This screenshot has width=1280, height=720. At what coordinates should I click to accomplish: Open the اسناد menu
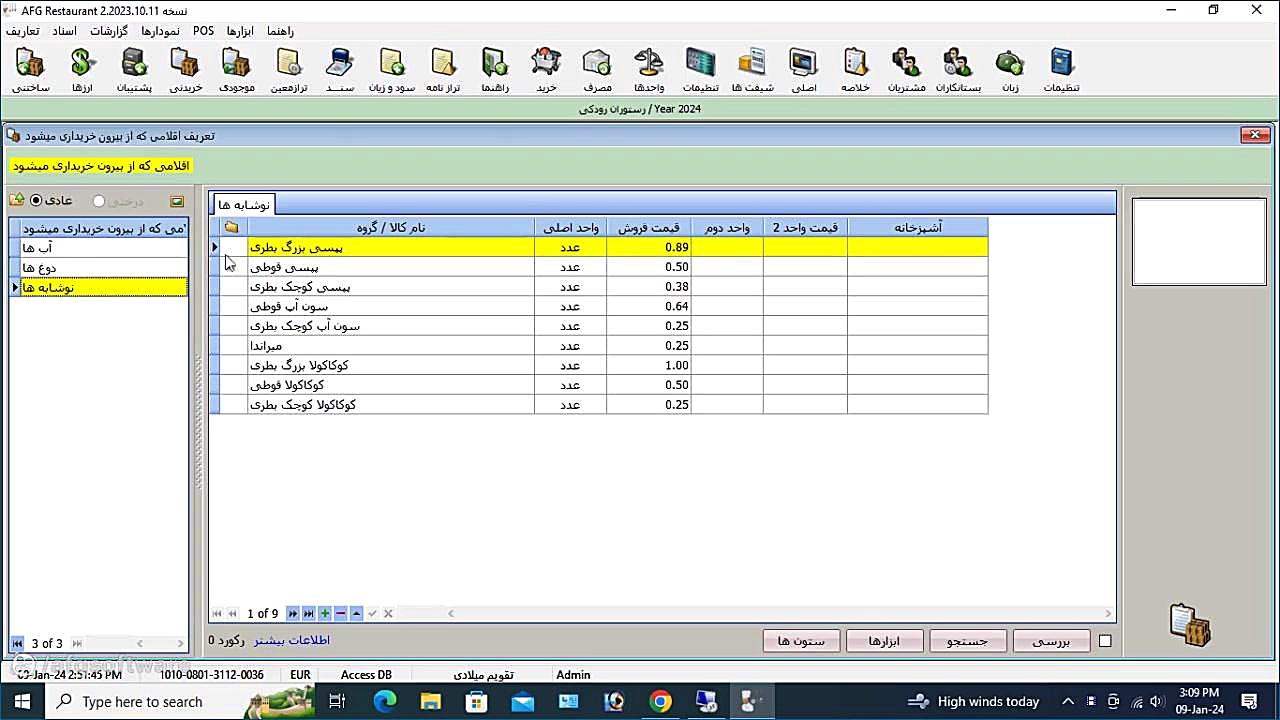pyautogui.click(x=64, y=31)
